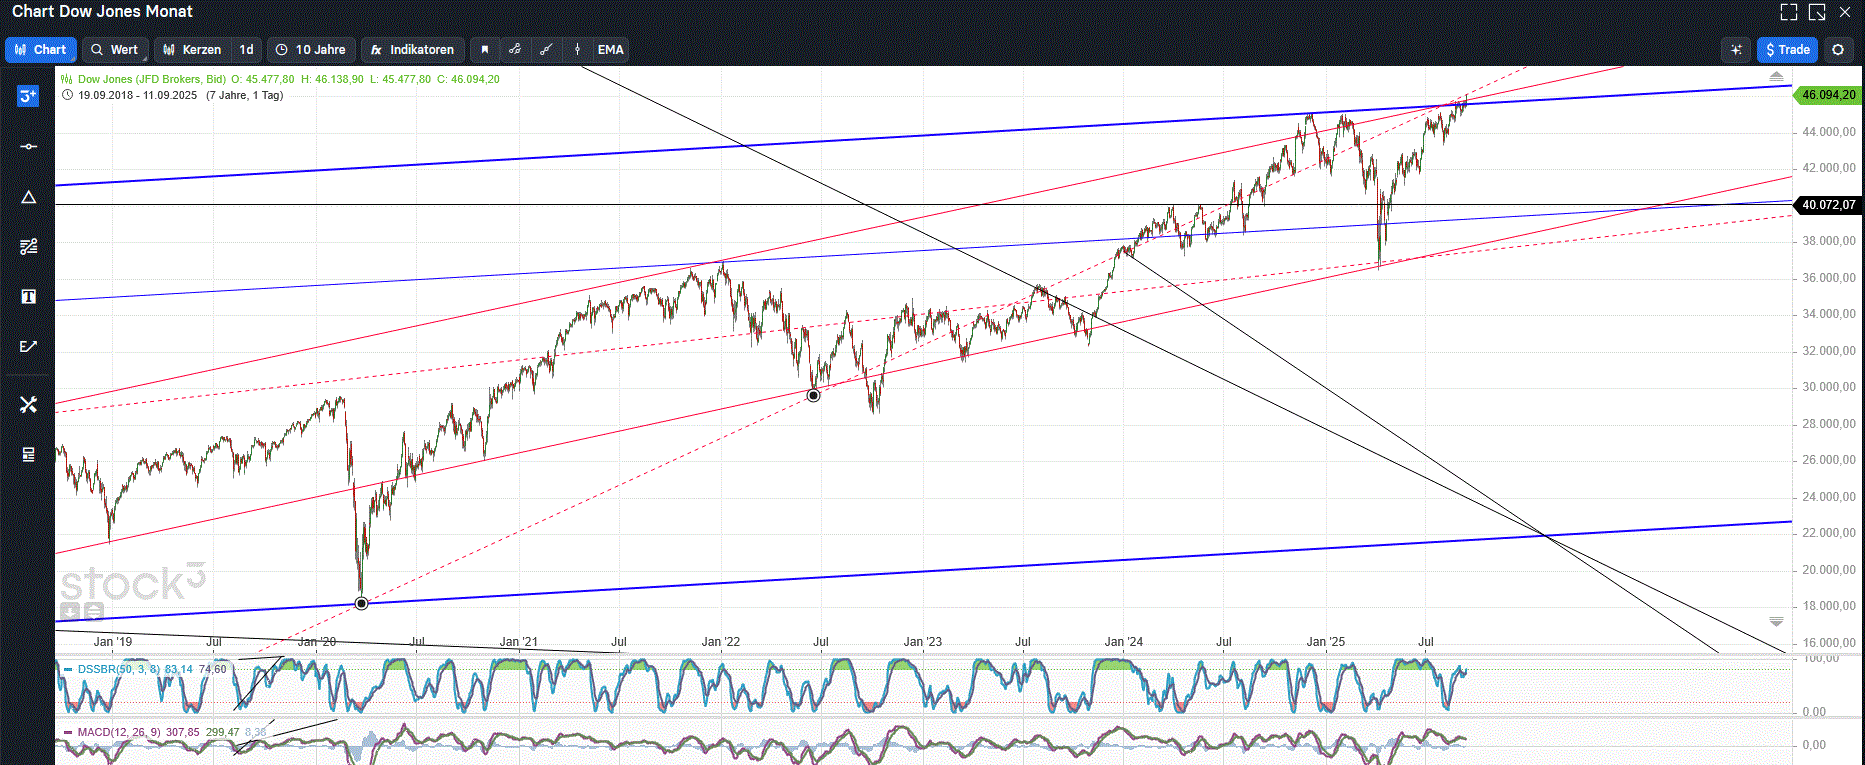Toggle the EMA overlay button
Image resolution: width=1865 pixels, height=765 pixels.
[x=610, y=50]
